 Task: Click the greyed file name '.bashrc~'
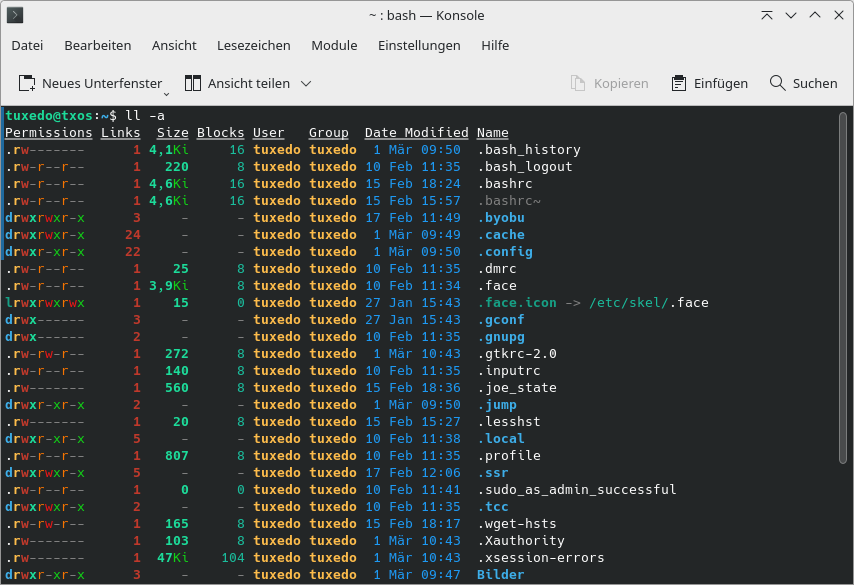pos(509,201)
